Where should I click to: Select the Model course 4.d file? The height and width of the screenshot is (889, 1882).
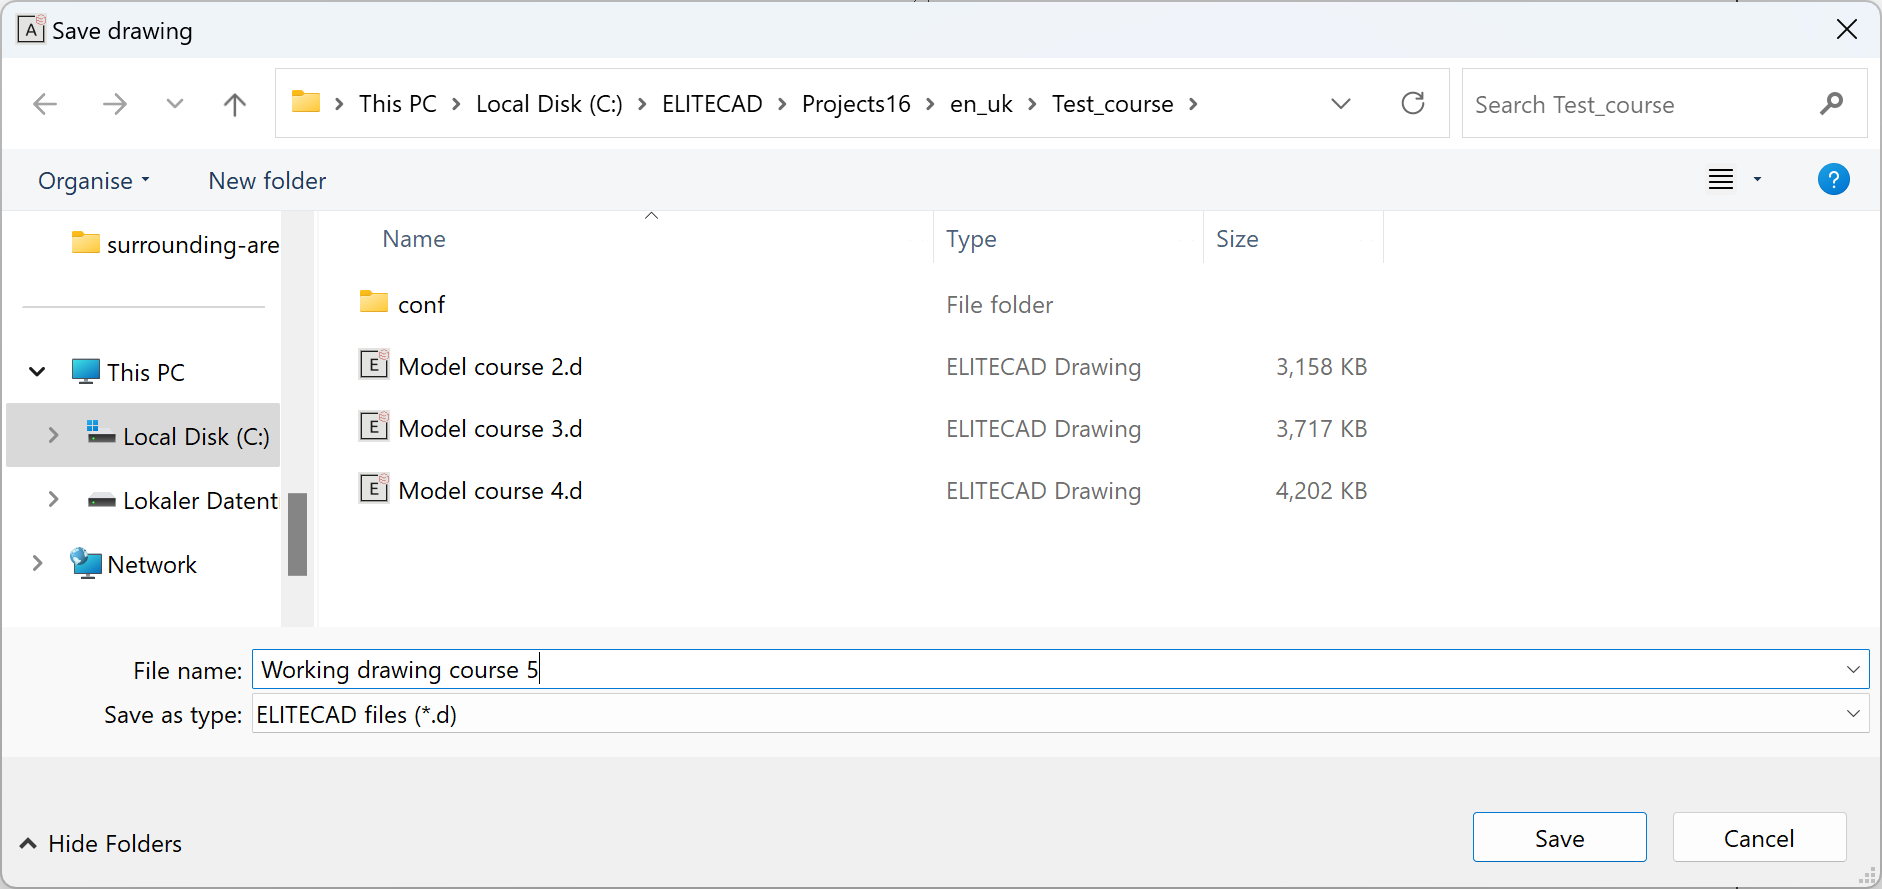click(489, 491)
